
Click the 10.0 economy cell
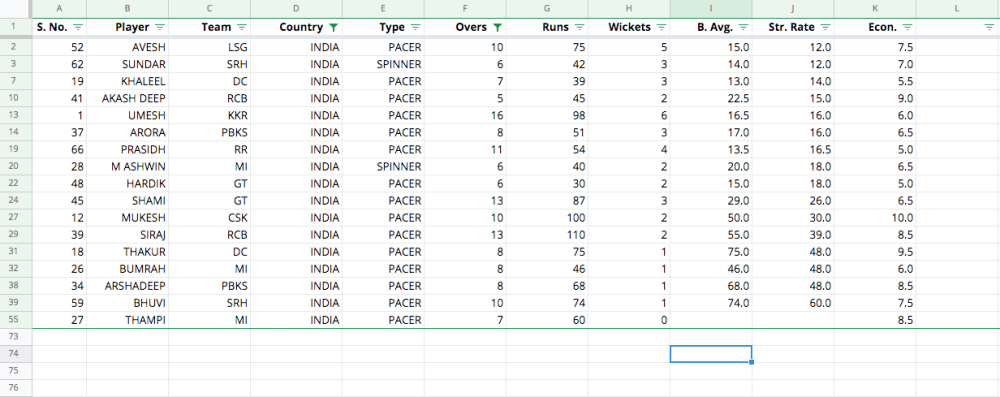point(875,218)
